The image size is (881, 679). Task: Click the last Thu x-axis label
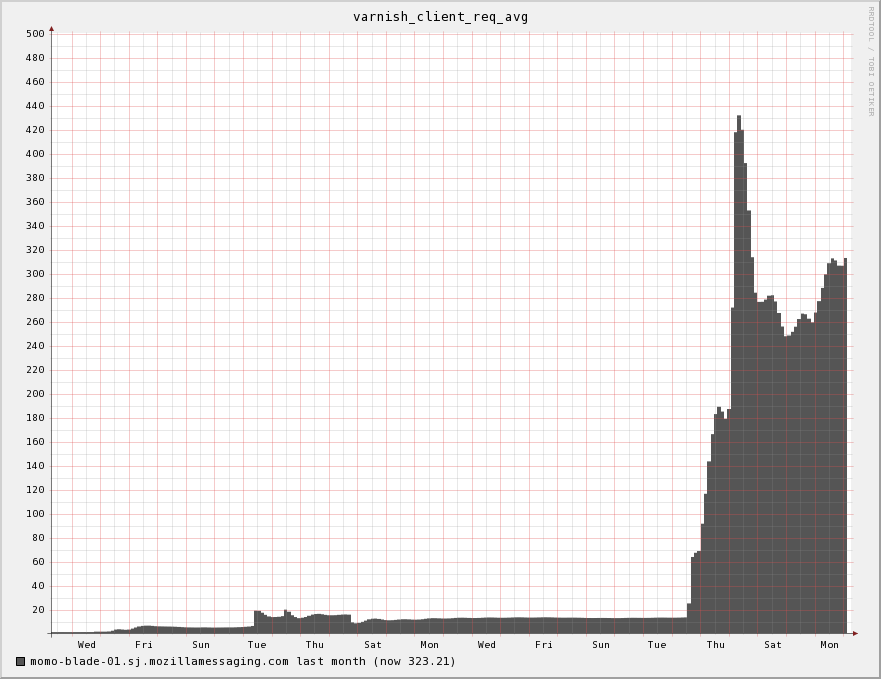click(x=715, y=645)
